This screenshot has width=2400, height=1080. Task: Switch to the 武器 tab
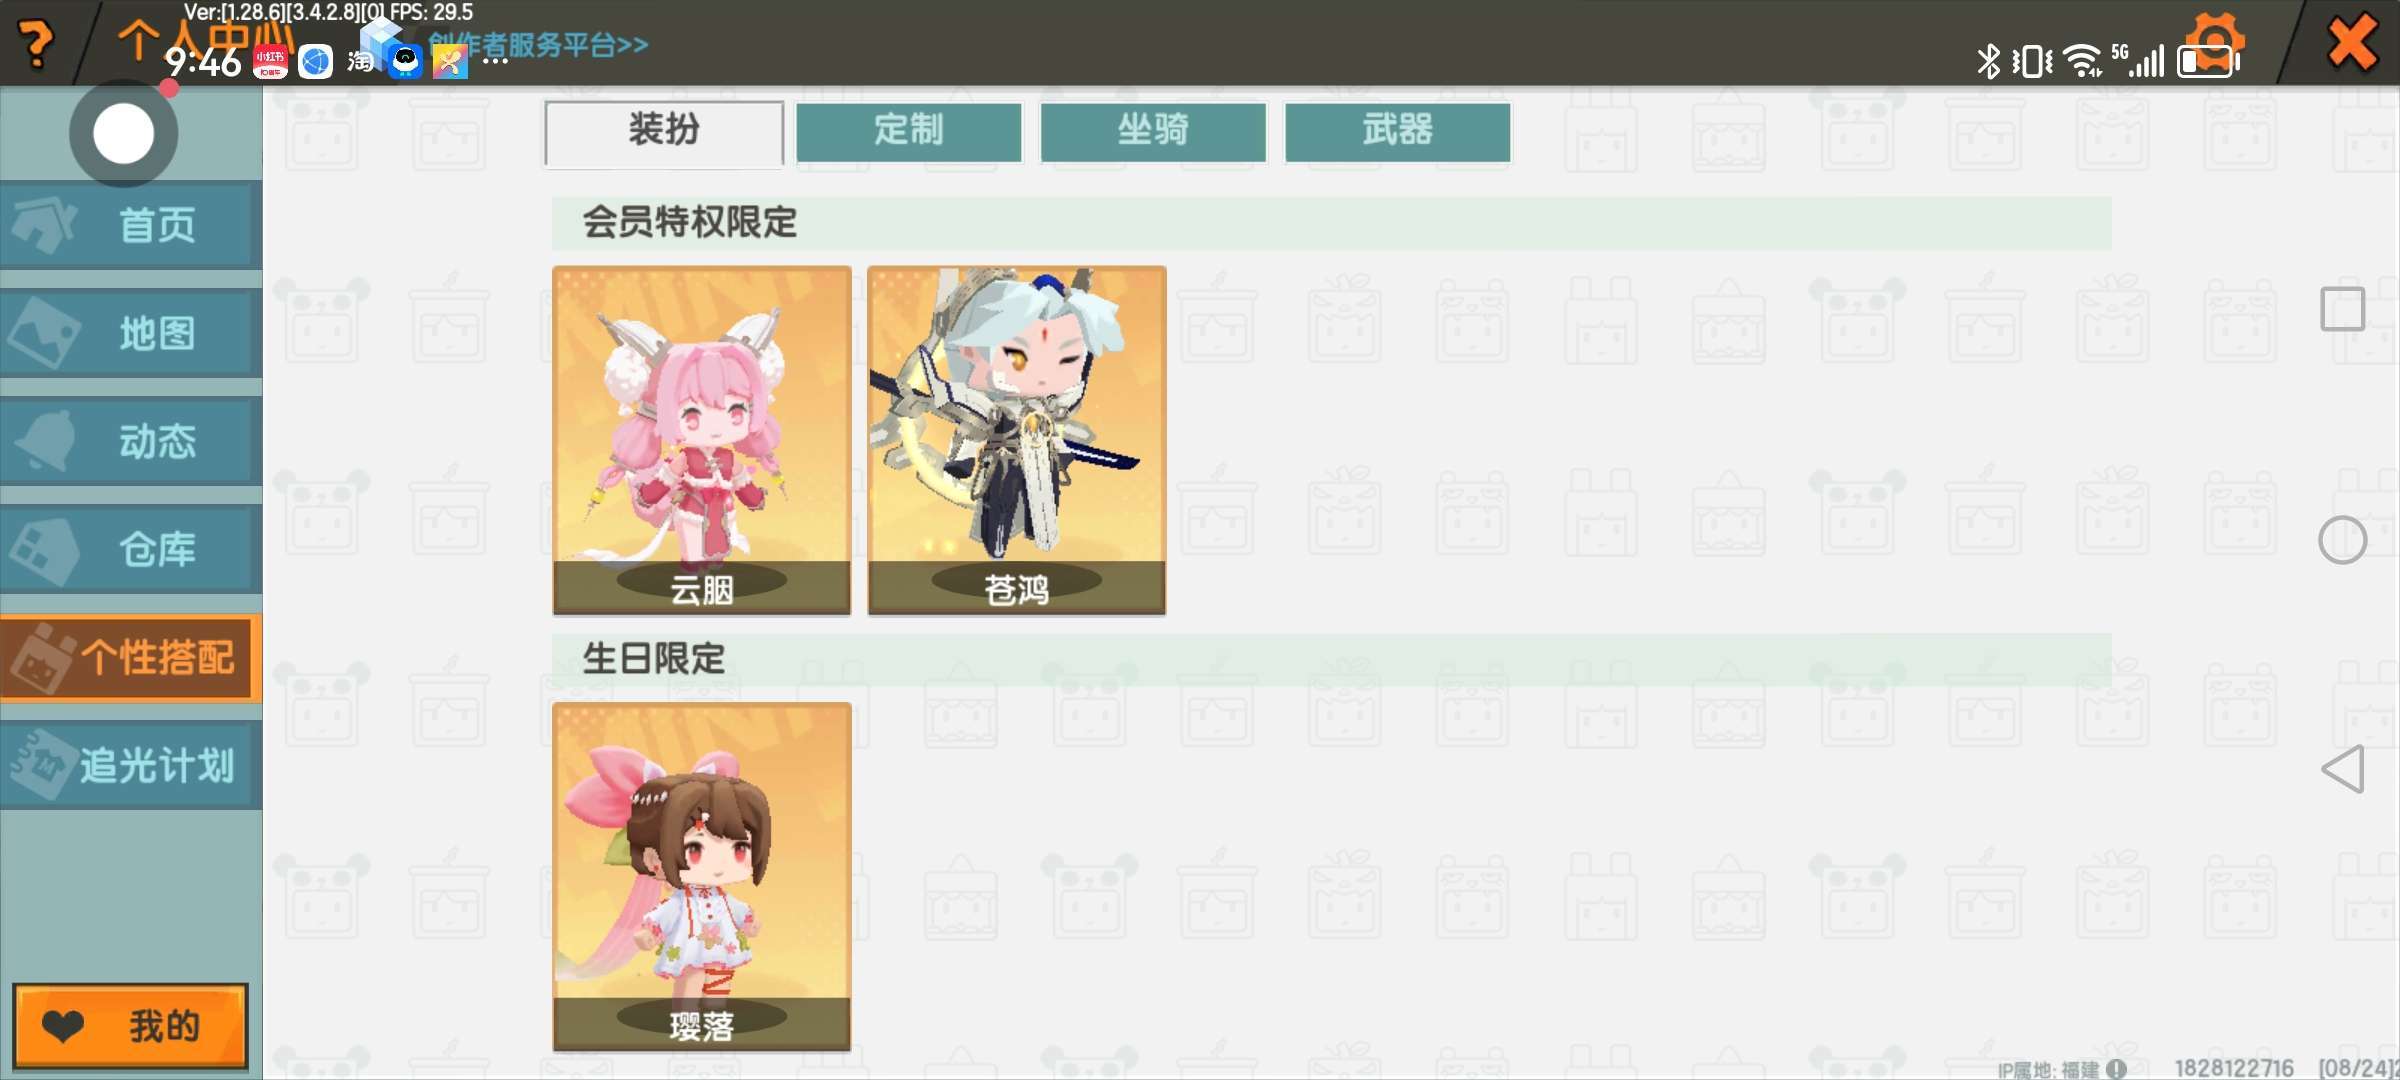[x=1397, y=132]
